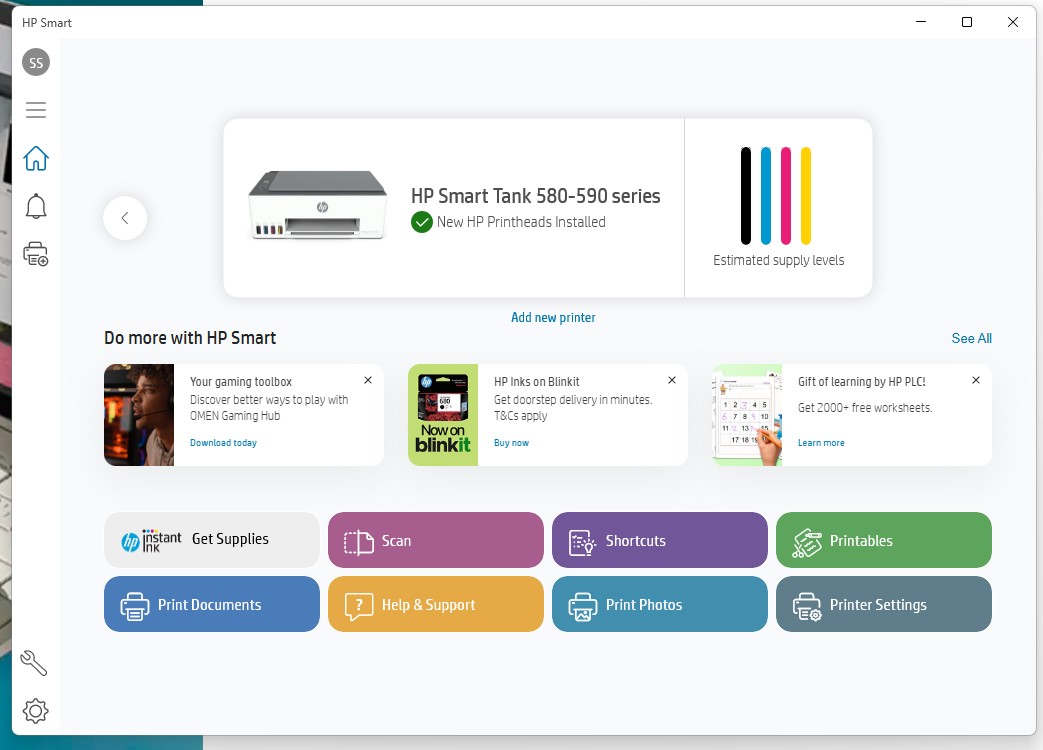Click the SS account avatar
1043x750 pixels.
pyautogui.click(x=36, y=62)
